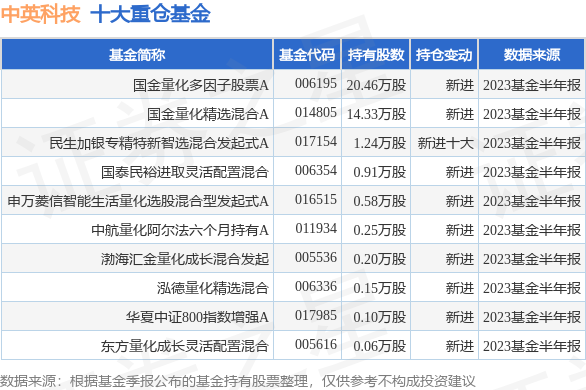This screenshot has height=390, width=586.
Task: Select fund name 国金量化精选混合A
Action: 208,114
